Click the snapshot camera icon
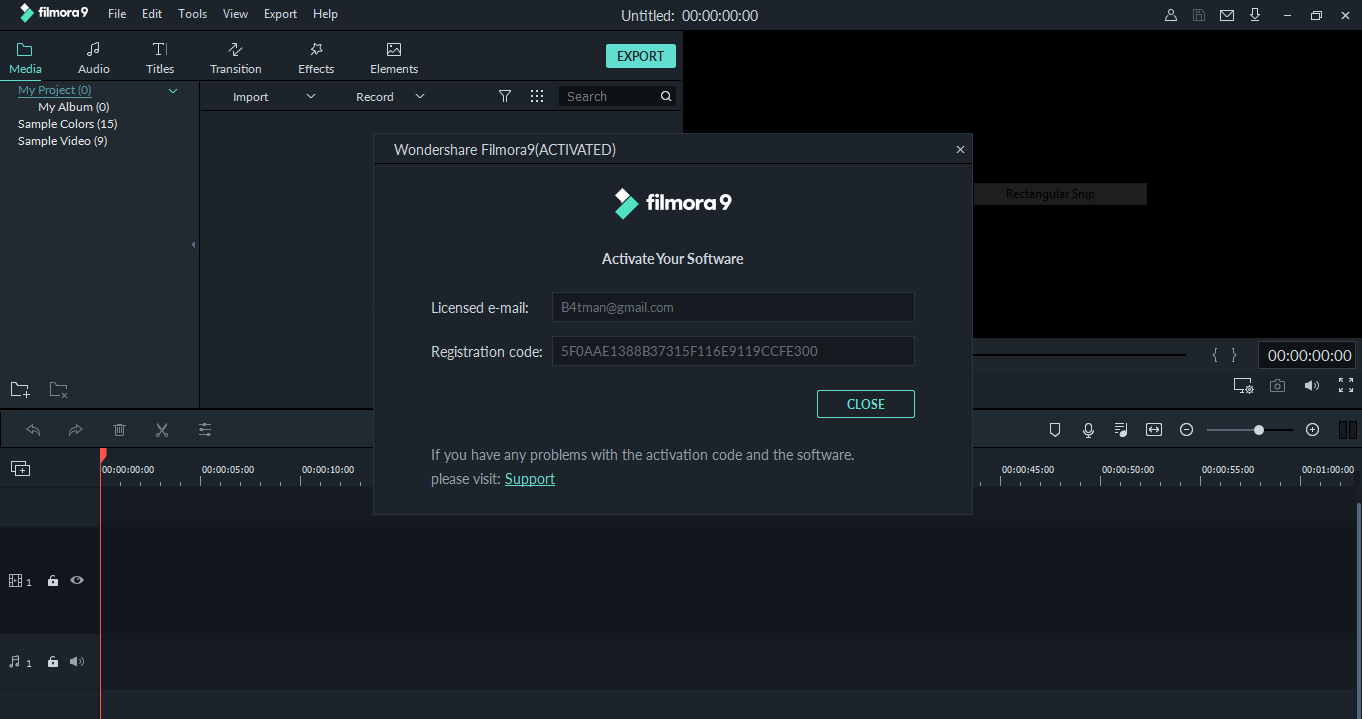Viewport: 1362px width, 719px height. tap(1277, 386)
